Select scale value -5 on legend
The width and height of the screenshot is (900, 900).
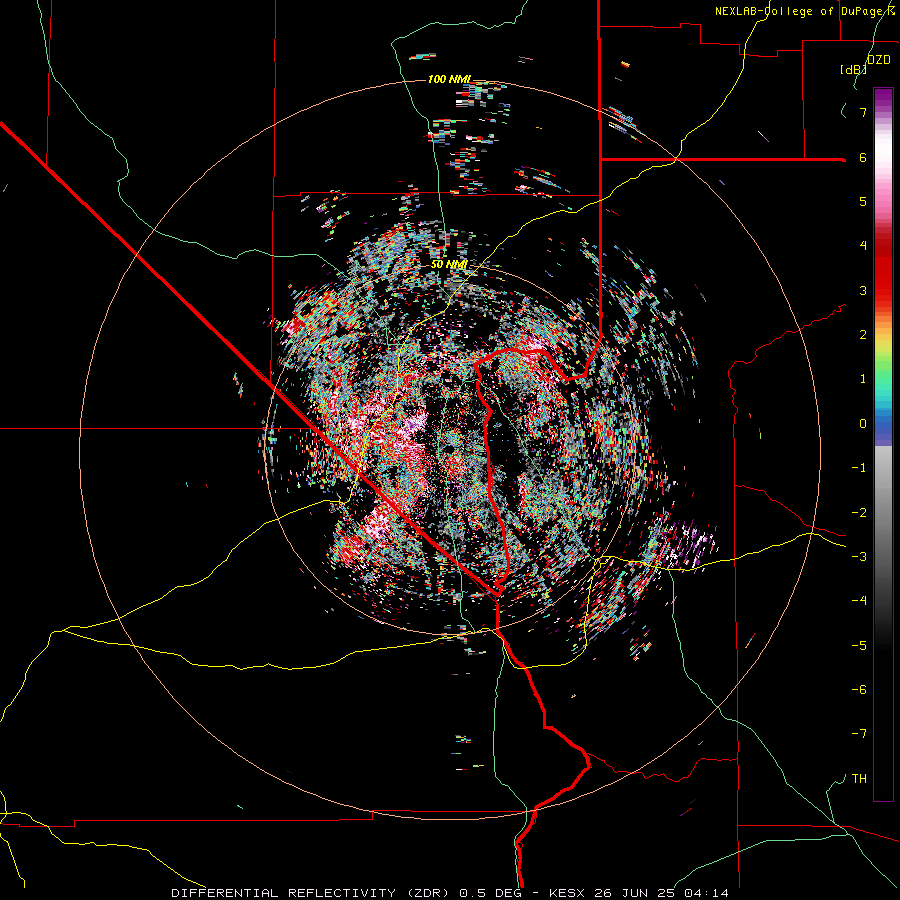click(859, 646)
